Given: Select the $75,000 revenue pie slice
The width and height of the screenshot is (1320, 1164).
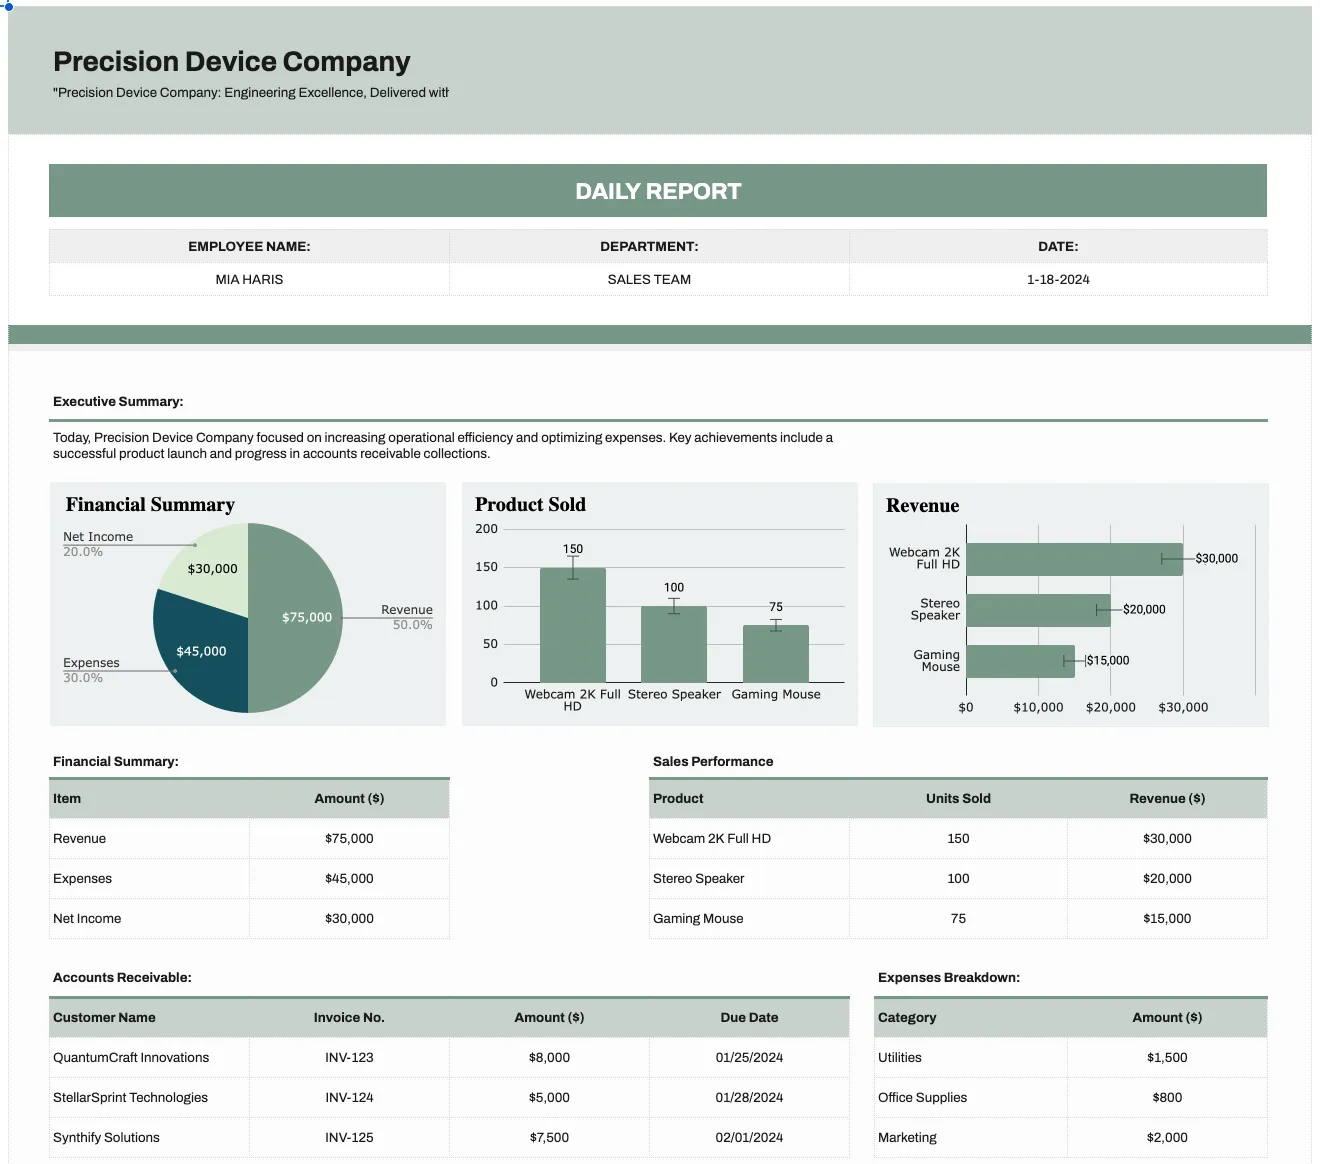Looking at the screenshot, I should (300, 618).
